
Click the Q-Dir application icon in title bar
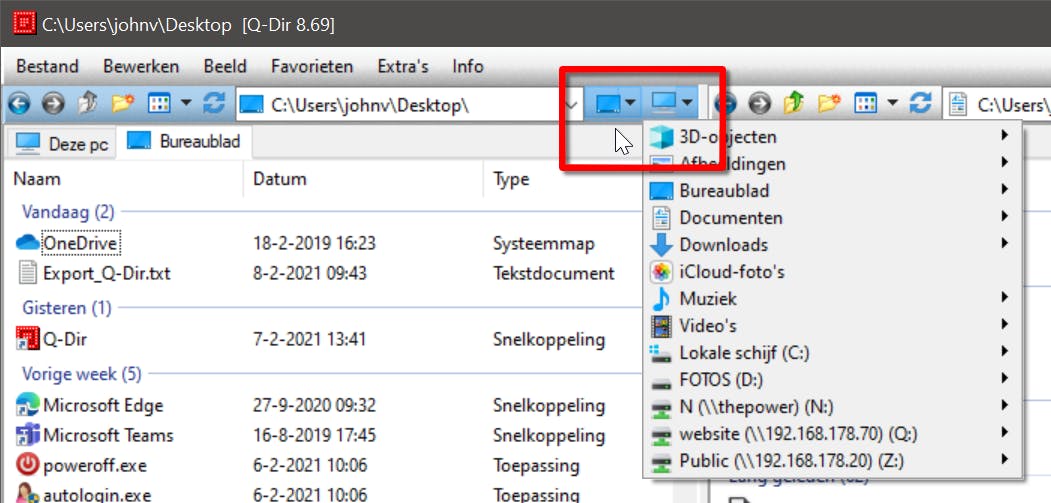pyautogui.click(x=24, y=24)
